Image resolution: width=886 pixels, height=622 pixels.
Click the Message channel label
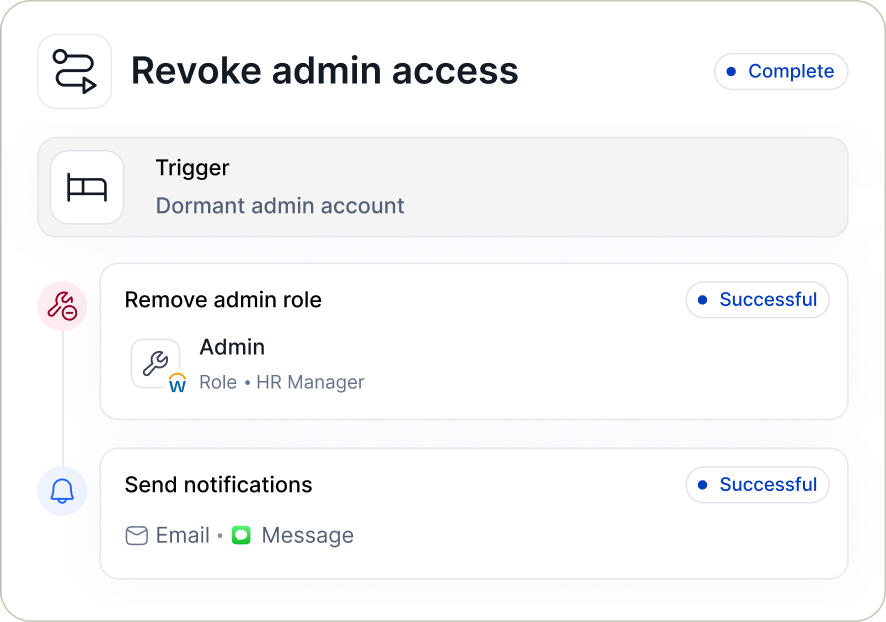click(x=308, y=536)
